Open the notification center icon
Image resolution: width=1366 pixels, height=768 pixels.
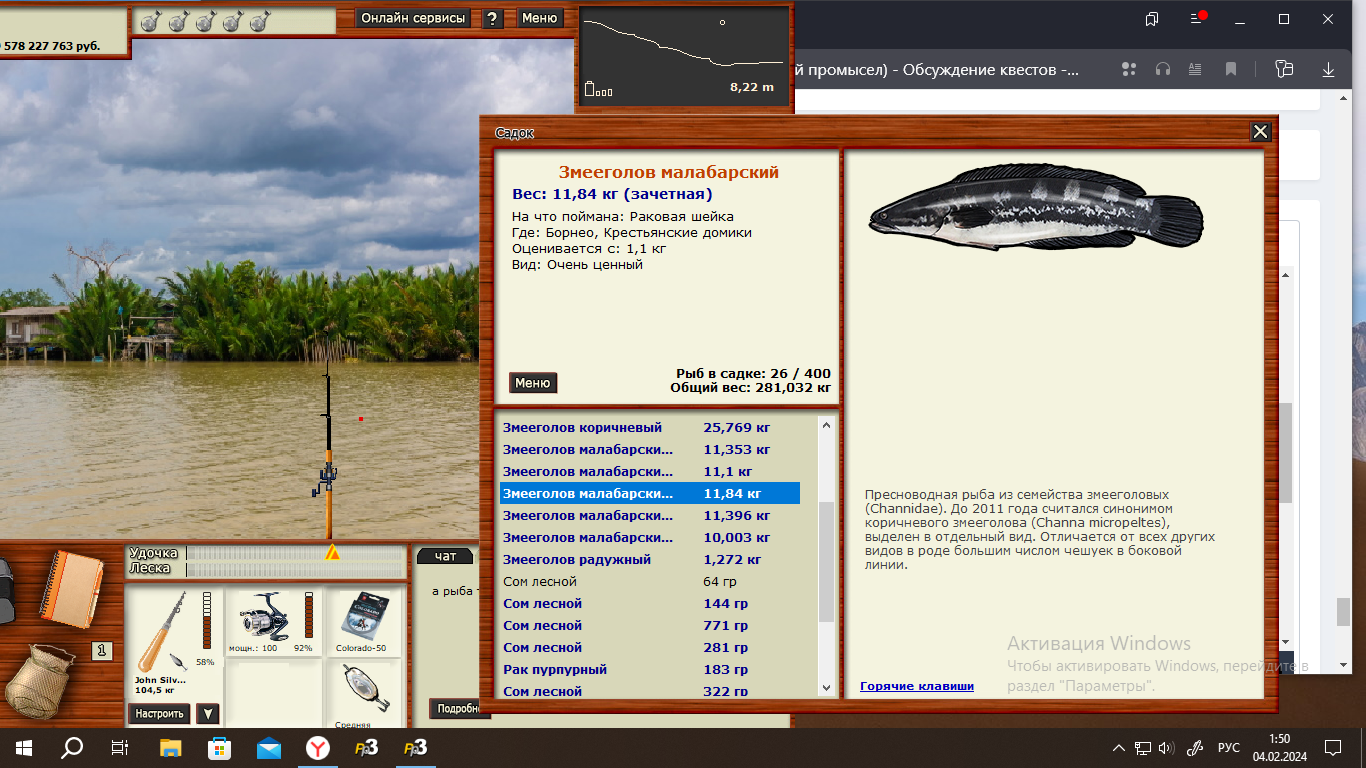pyautogui.click(x=1332, y=748)
